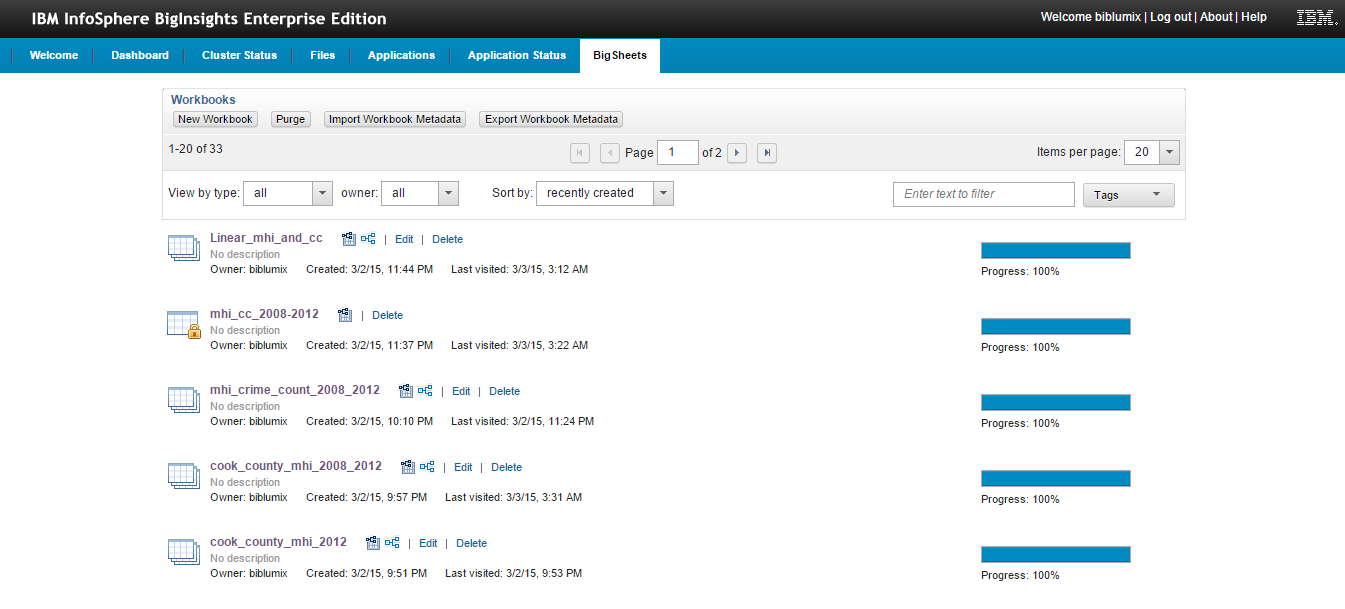This screenshot has width=1345, height=609.
Task: Click the Linear_mhi_and_cc progress bar
Action: (1056, 251)
